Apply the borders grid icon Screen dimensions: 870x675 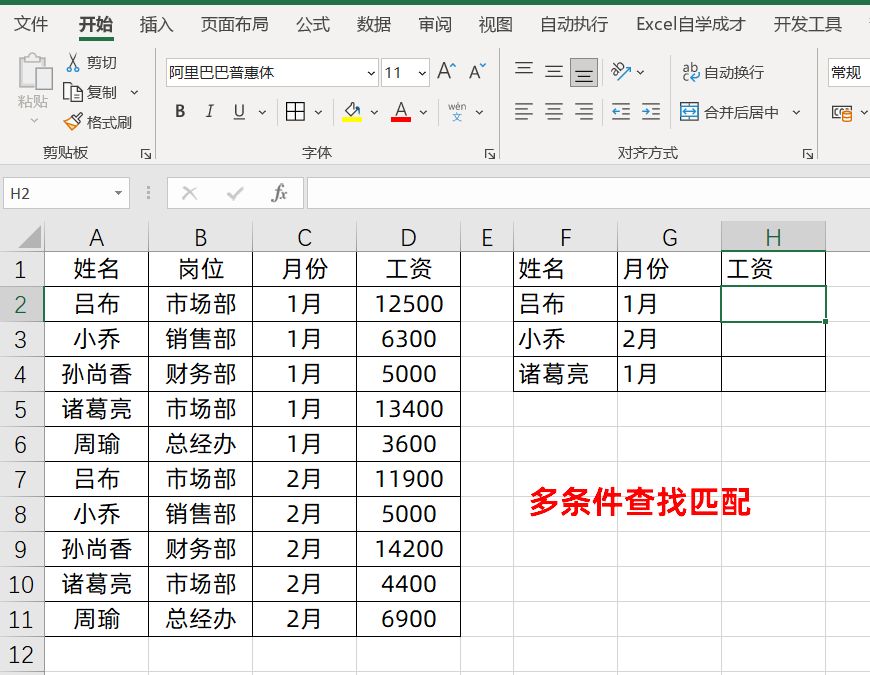(x=295, y=111)
